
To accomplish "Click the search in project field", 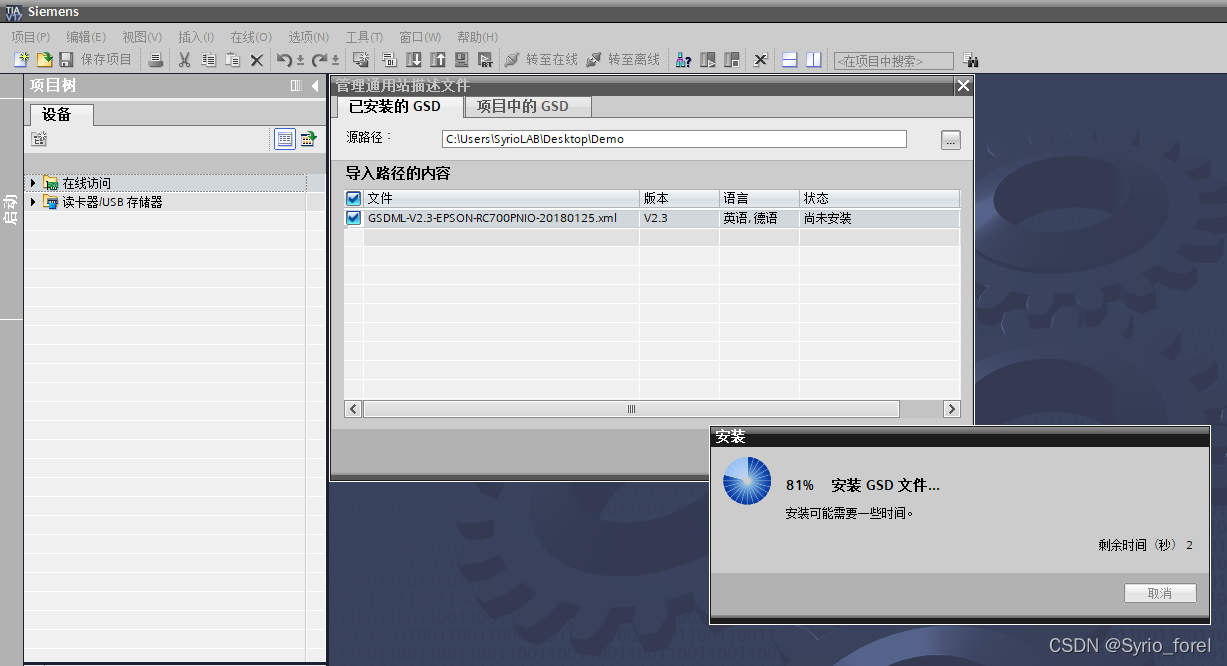I will [x=893, y=61].
